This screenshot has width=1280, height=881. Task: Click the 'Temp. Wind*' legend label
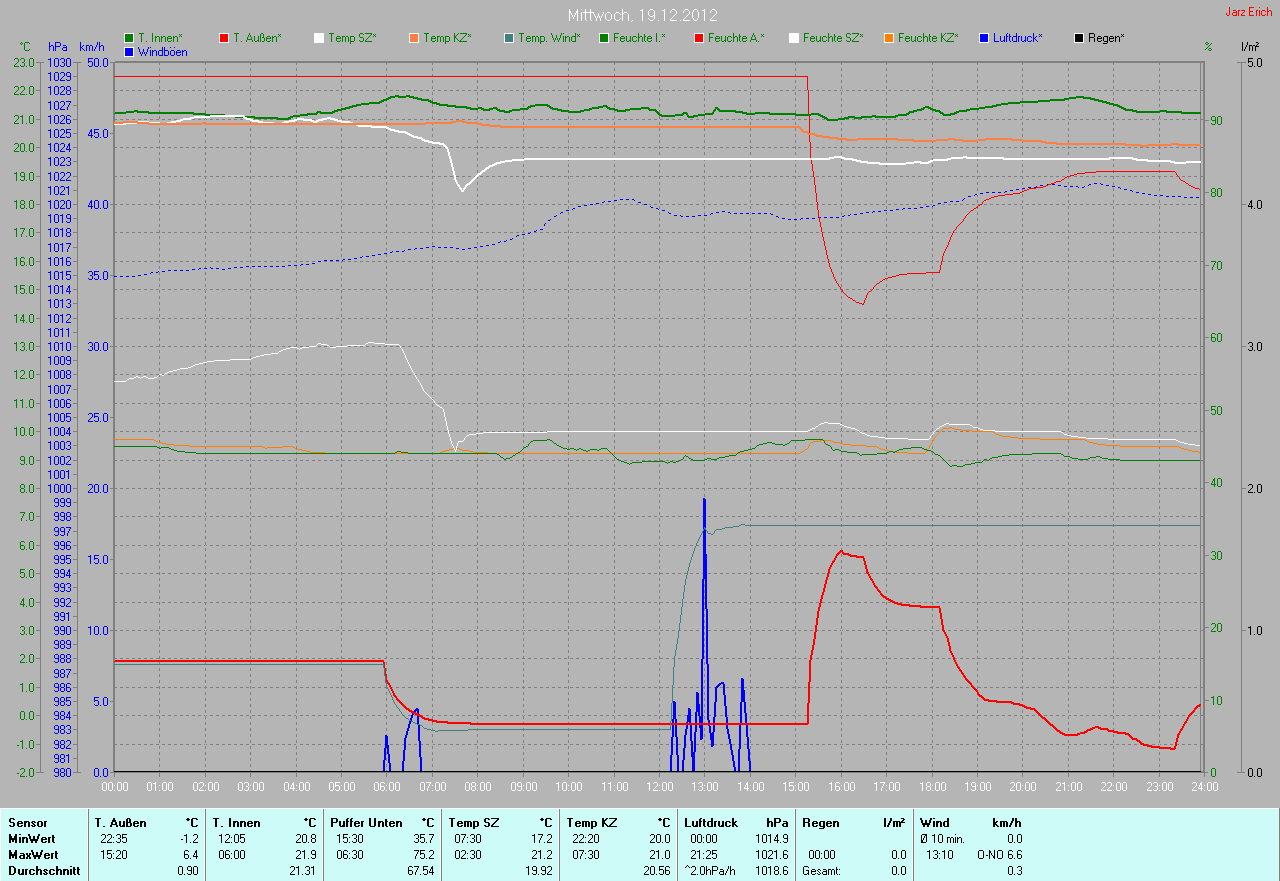549,38
